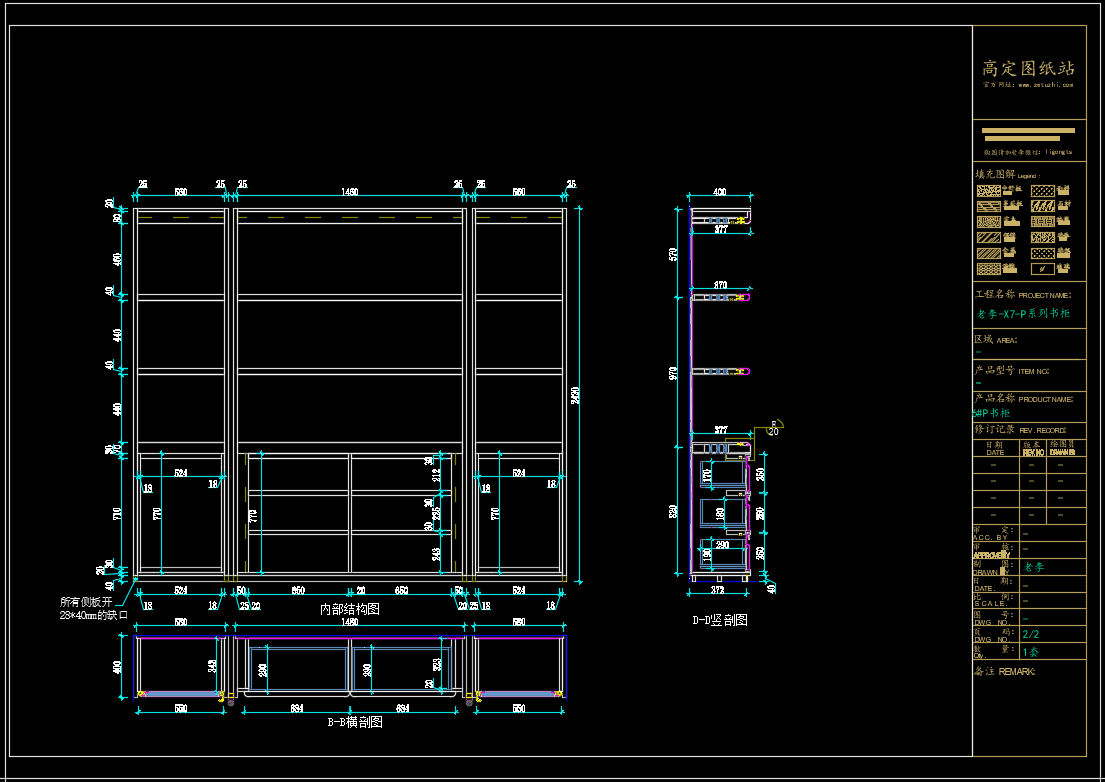
Task: Select the 区域 AREA label
Action: pyautogui.click(x=996, y=340)
